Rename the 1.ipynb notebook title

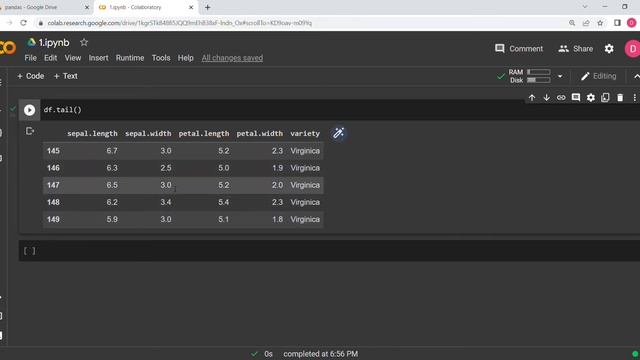54,42
